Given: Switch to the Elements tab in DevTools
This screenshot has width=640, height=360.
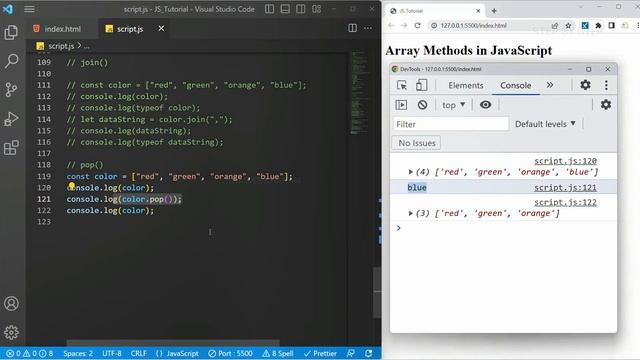Looking at the screenshot, I should (x=466, y=85).
